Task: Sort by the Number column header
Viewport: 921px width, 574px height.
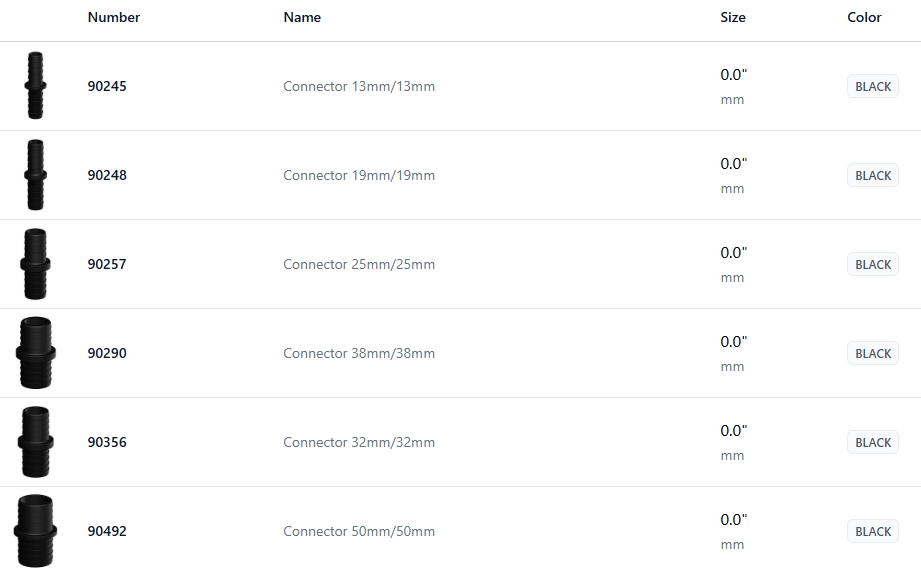Action: (x=114, y=17)
